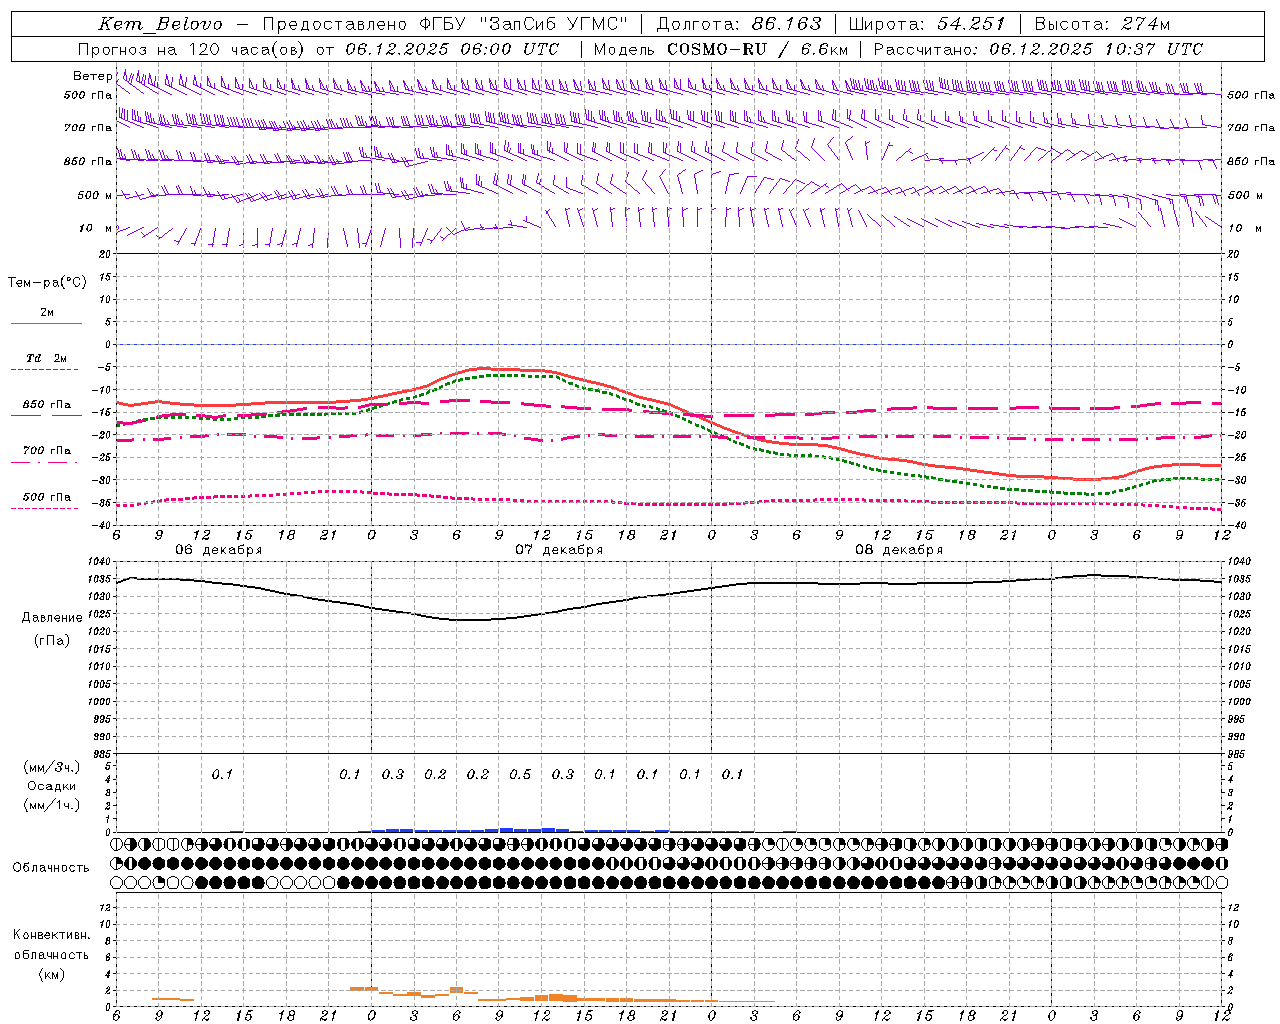
Task: Click the "Ветер" wind panel label
Action: [x=92, y=76]
